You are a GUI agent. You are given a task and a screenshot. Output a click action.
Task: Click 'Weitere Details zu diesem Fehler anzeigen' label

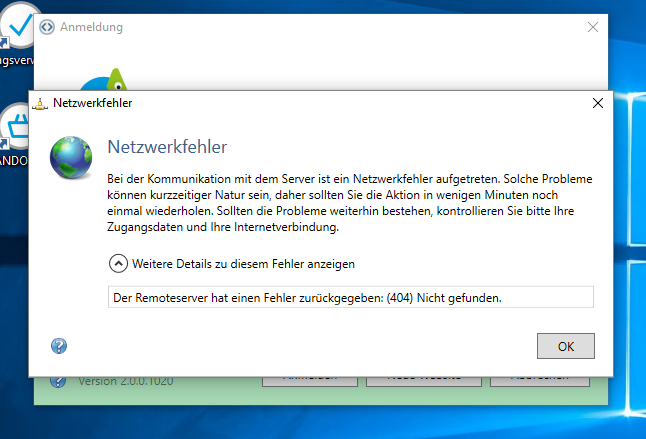[x=243, y=264]
